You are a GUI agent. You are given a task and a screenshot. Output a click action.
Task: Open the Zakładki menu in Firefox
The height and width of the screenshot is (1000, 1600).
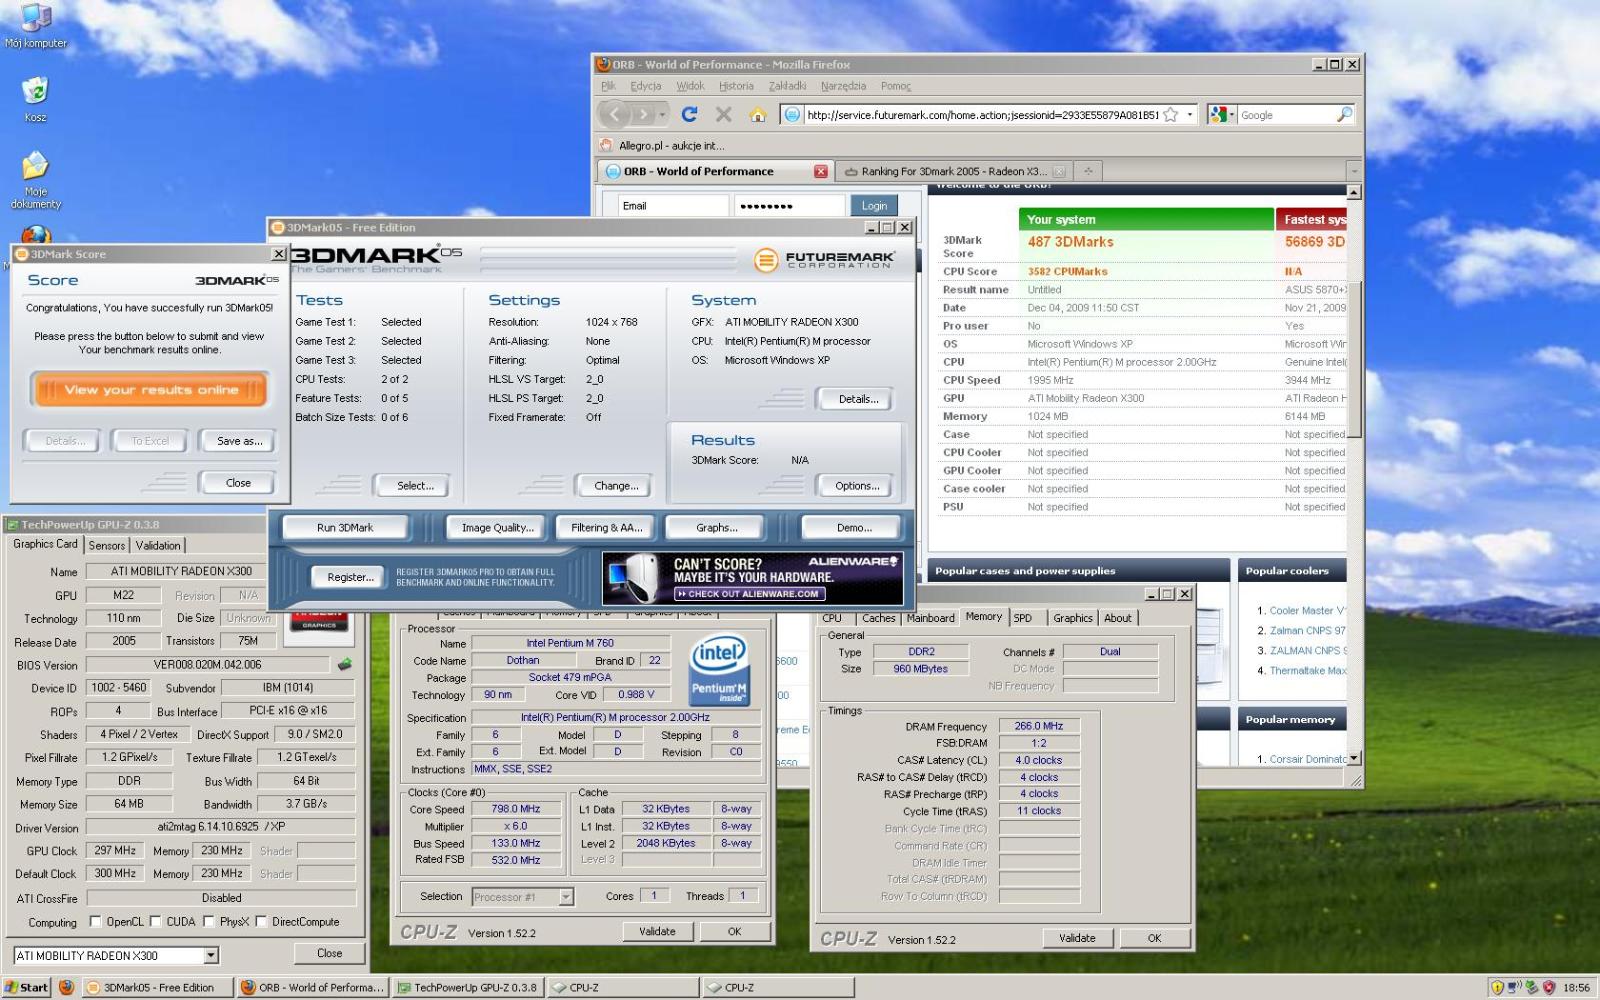click(787, 86)
